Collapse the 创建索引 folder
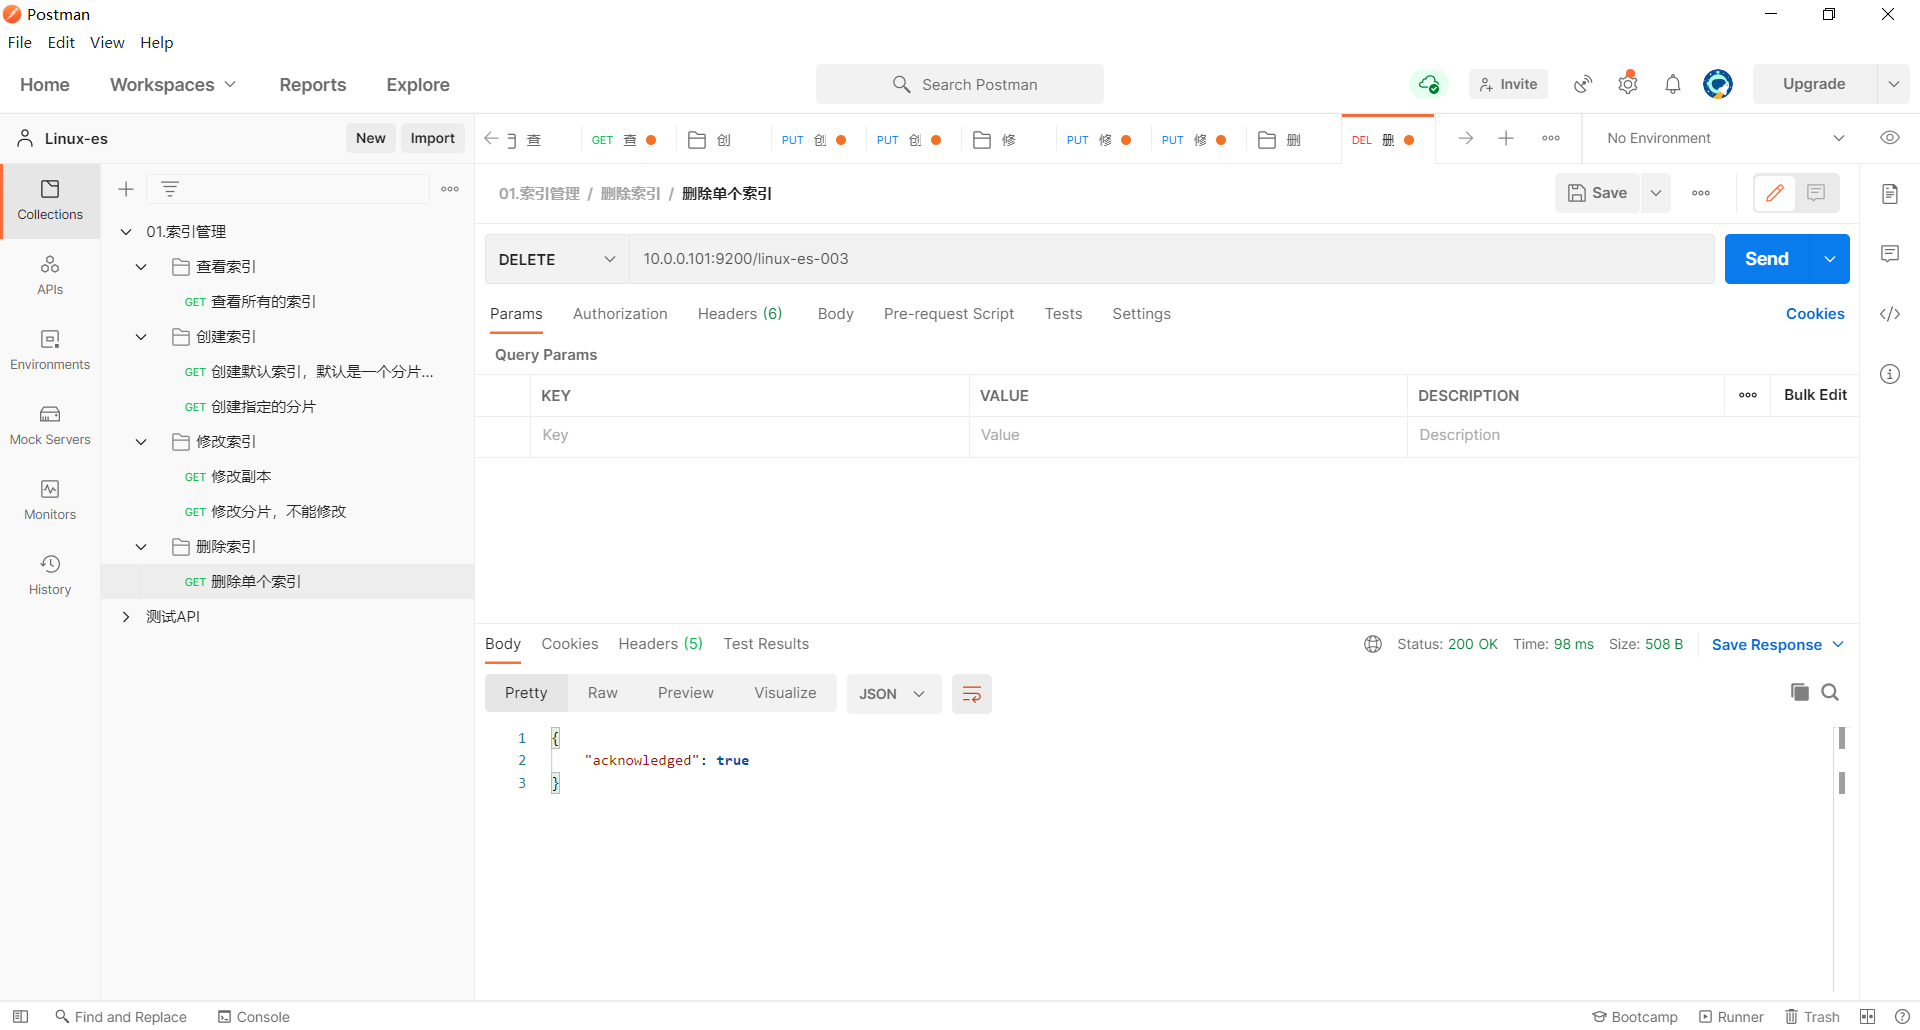 [141, 337]
